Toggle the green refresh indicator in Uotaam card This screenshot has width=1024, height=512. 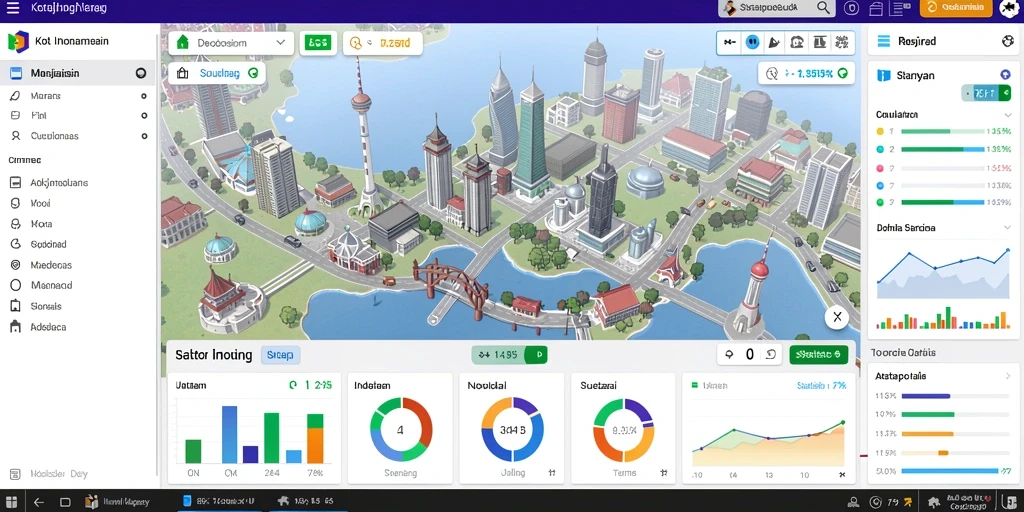(293, 385)
